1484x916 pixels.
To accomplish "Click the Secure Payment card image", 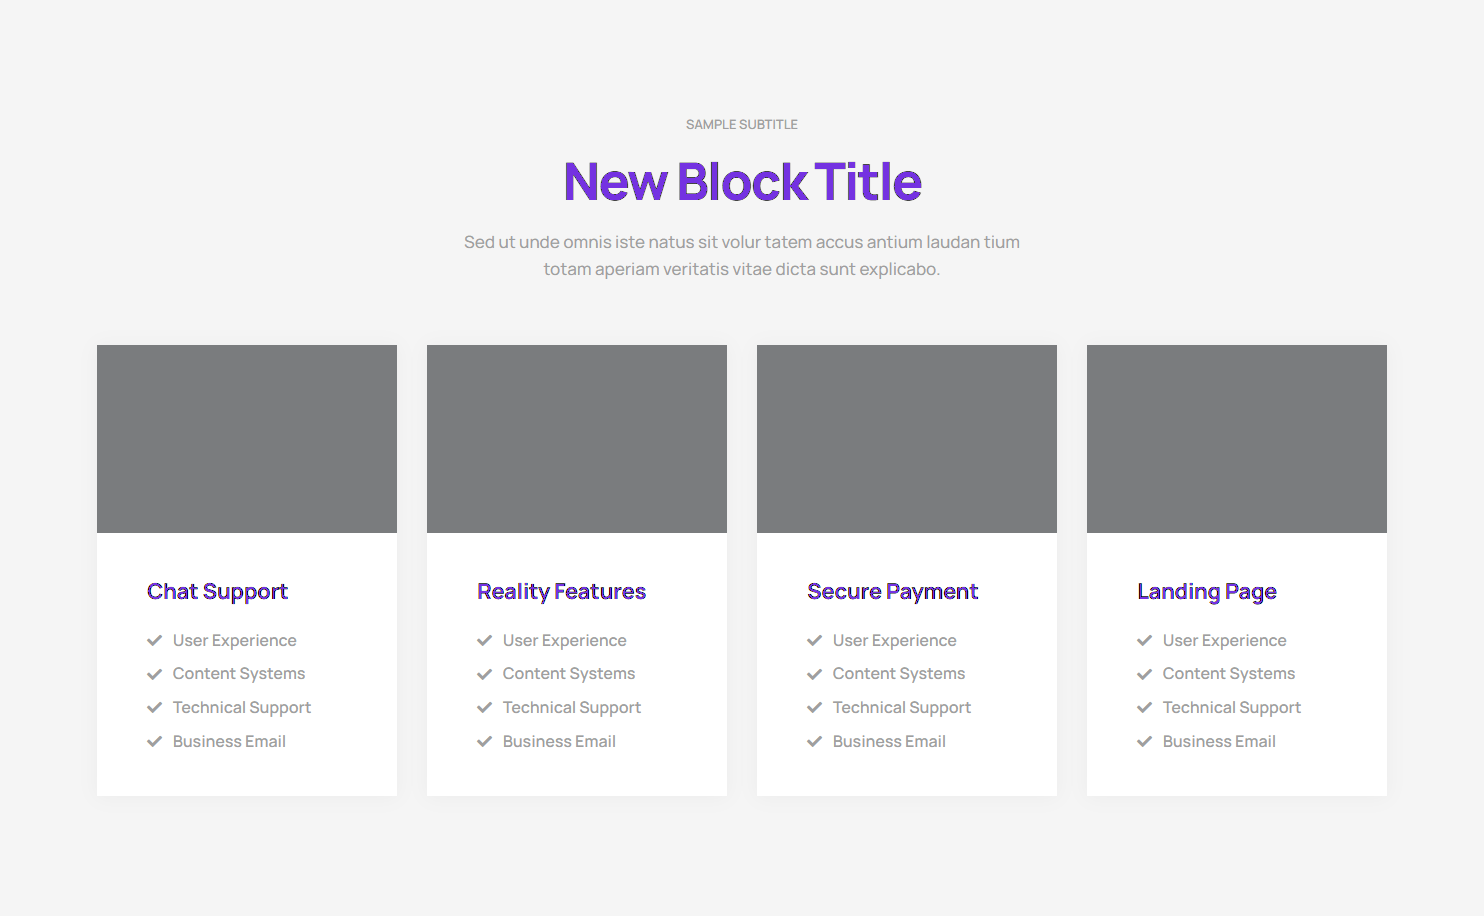I will [x=907, y=439].
